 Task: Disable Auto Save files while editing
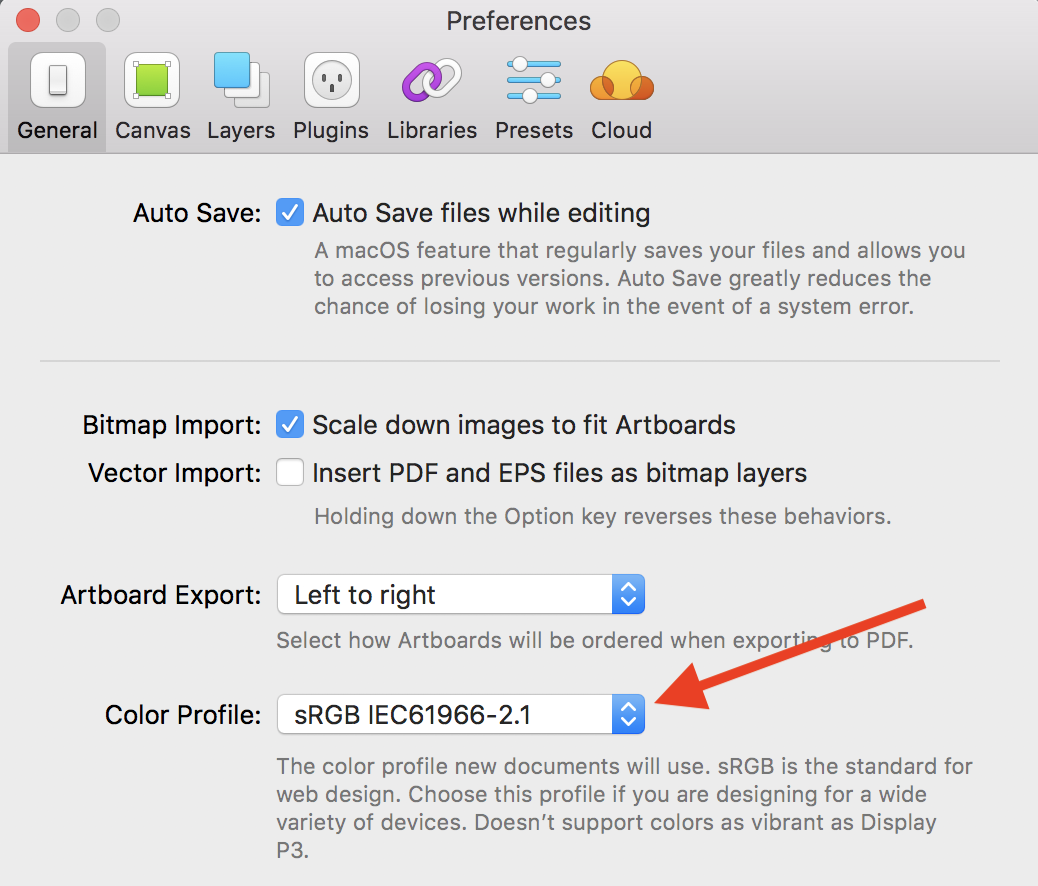click(x=289, y=212)
